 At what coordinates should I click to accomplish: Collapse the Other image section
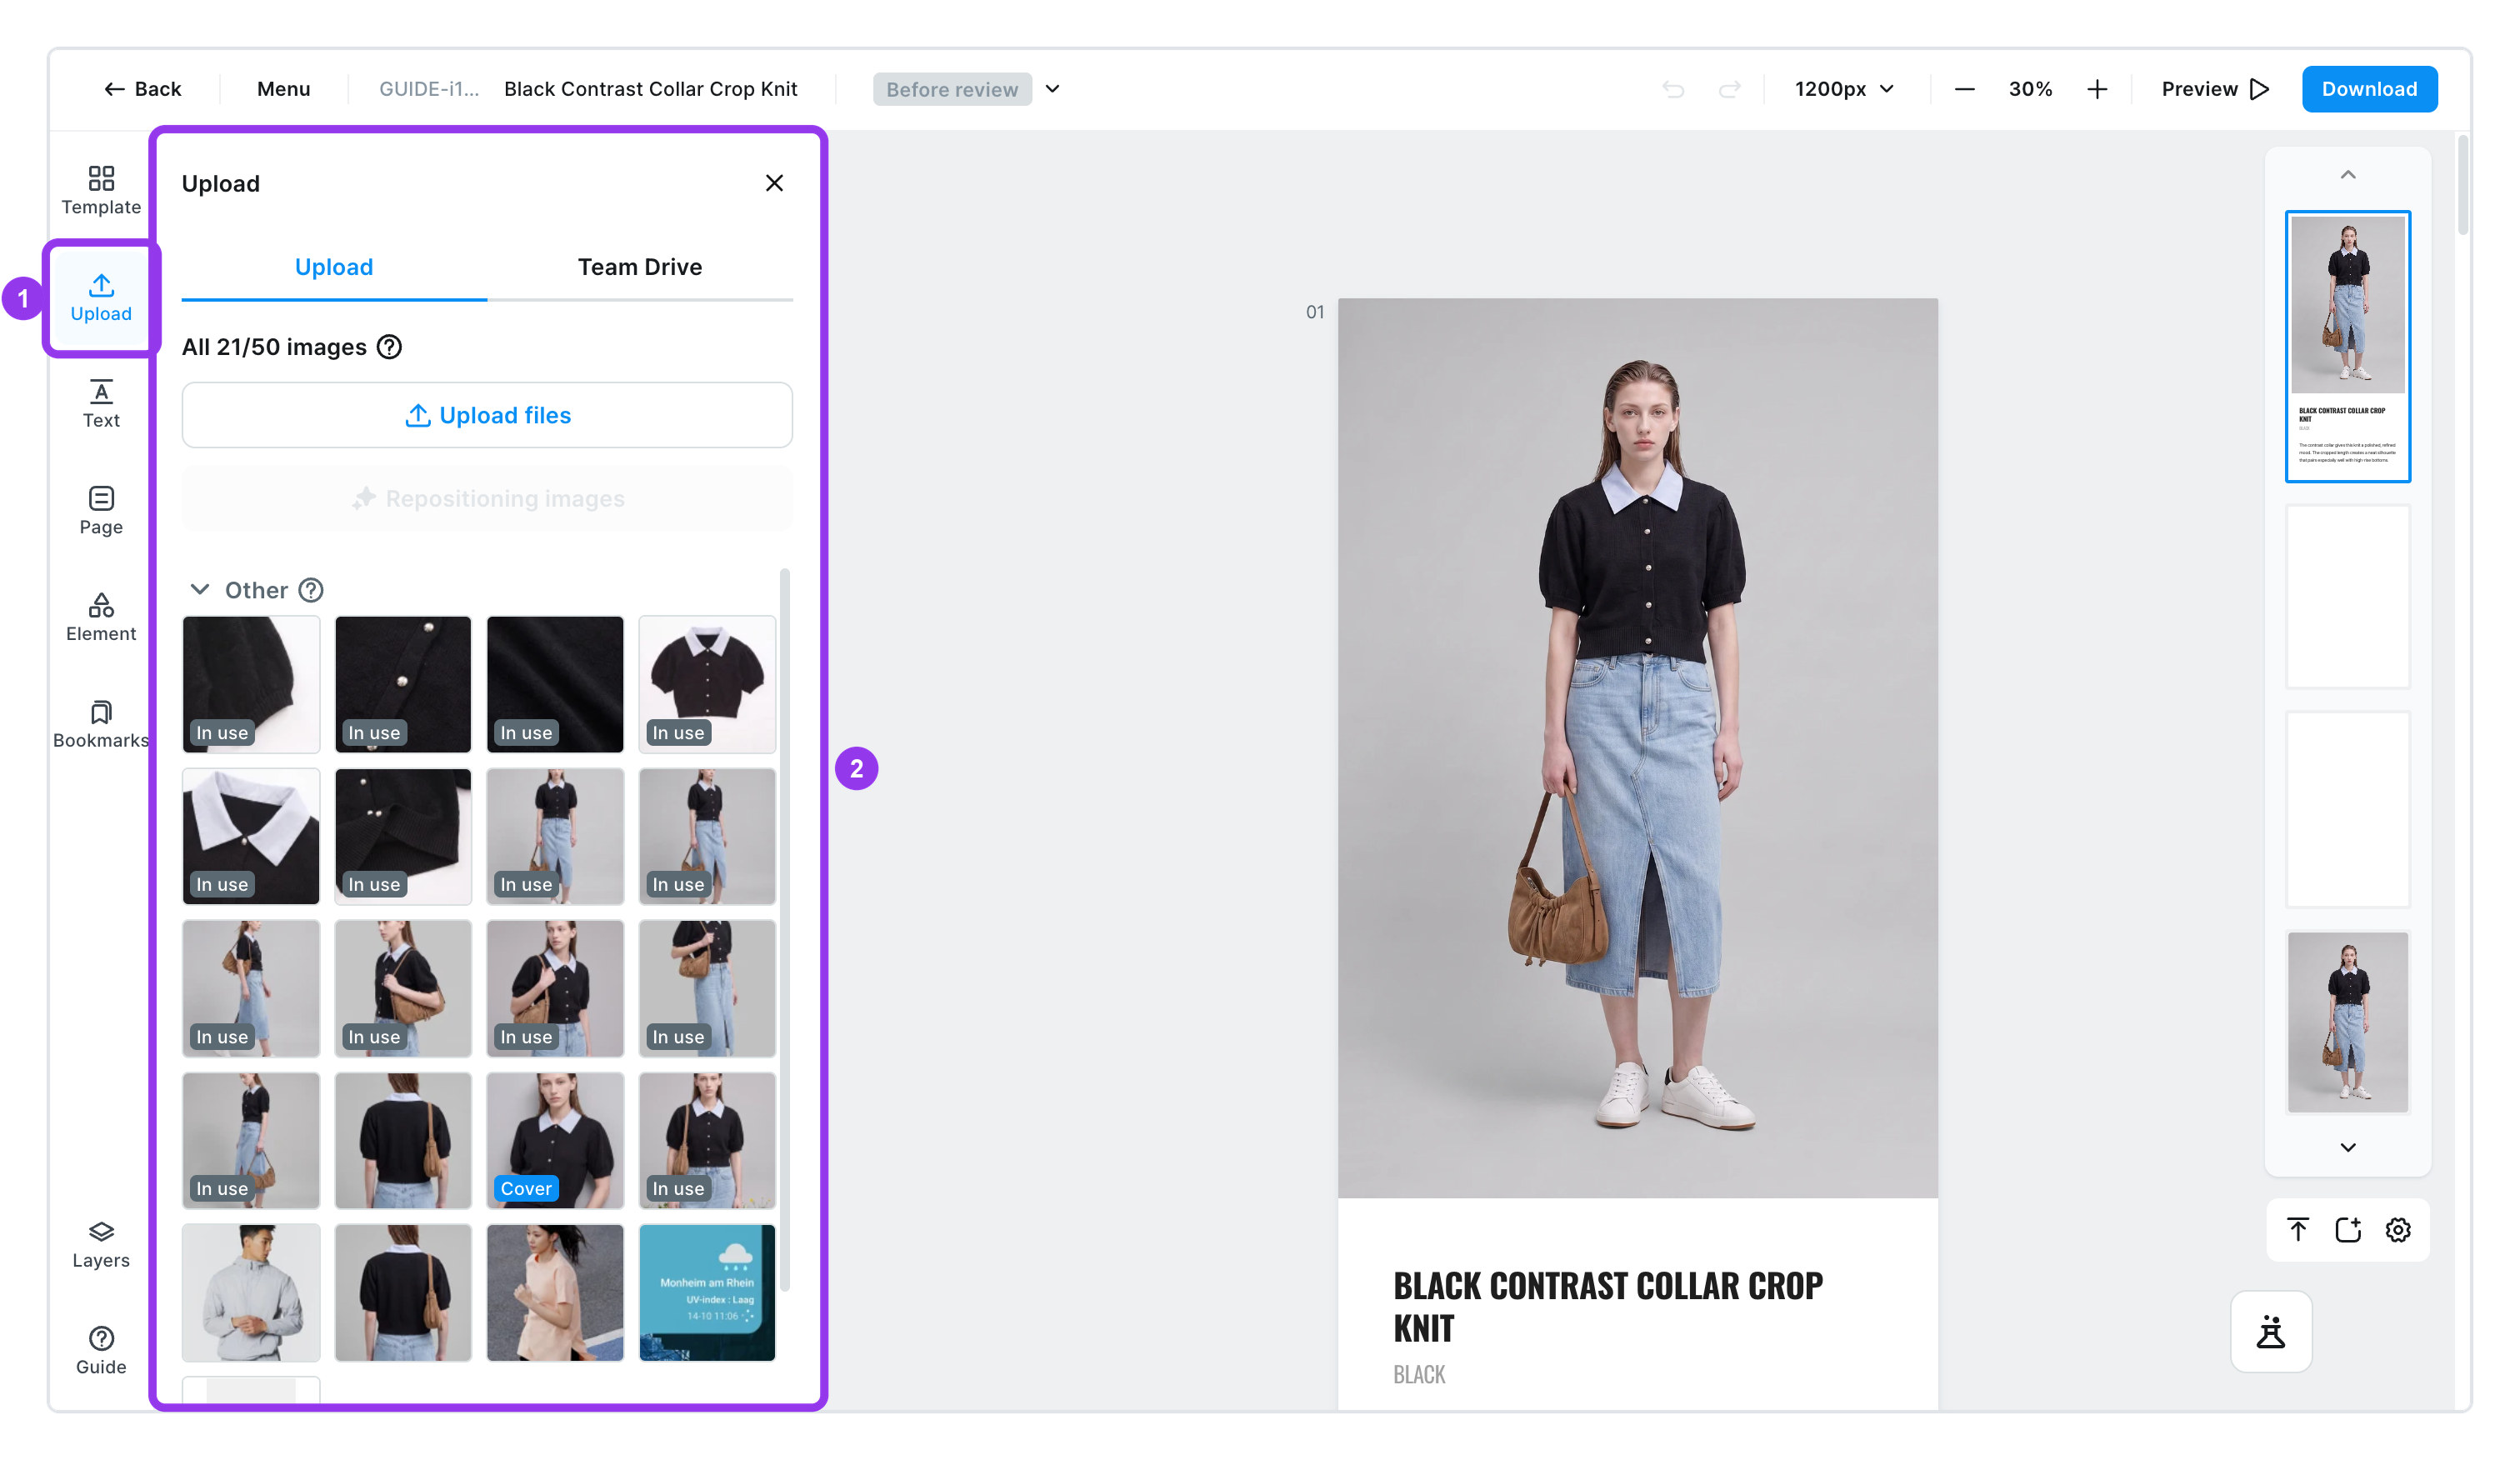pos(200,590)
